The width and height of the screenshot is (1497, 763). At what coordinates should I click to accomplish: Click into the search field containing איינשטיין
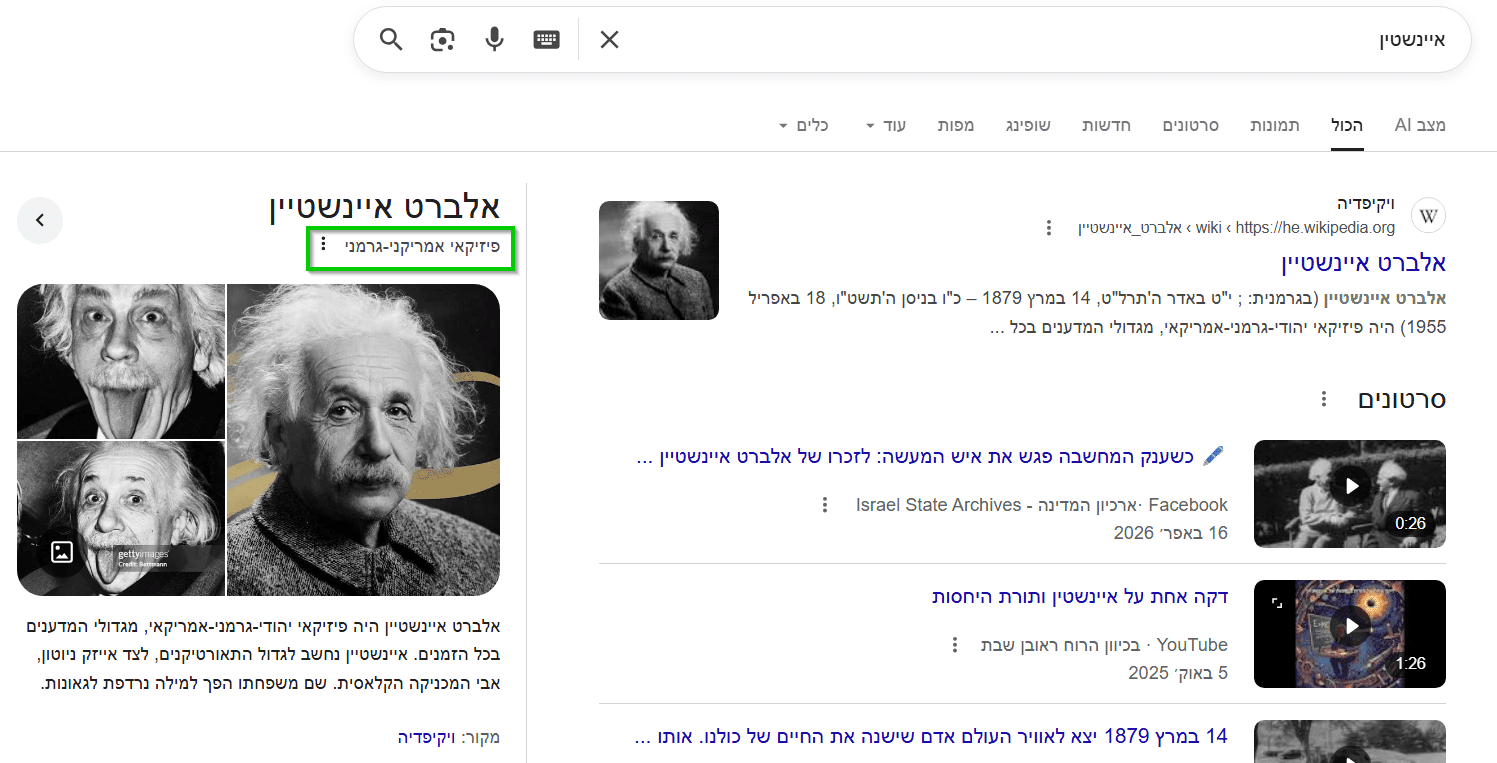(1035, 40)
